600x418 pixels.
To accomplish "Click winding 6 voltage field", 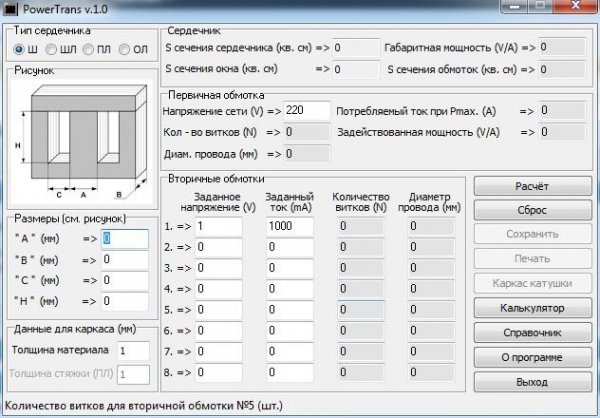I will point(219,331).
